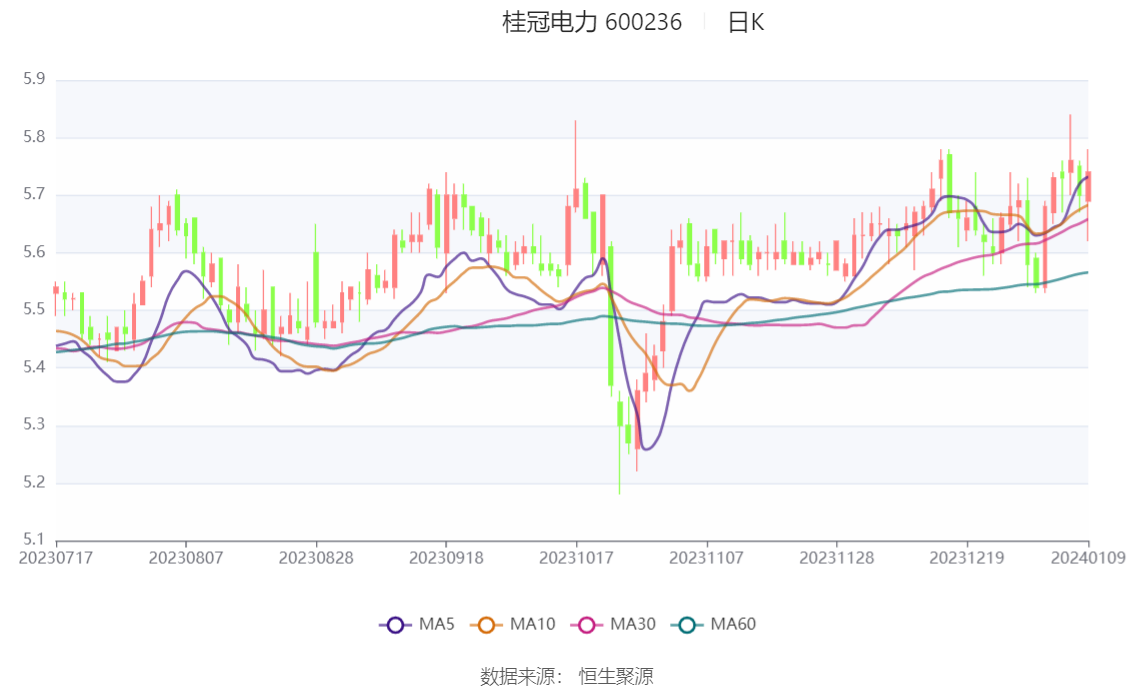Image resolution: width=1134 pixels, height=689 pixels.
Task: Toggle the MA60 legend series
Action: [714, 625]
